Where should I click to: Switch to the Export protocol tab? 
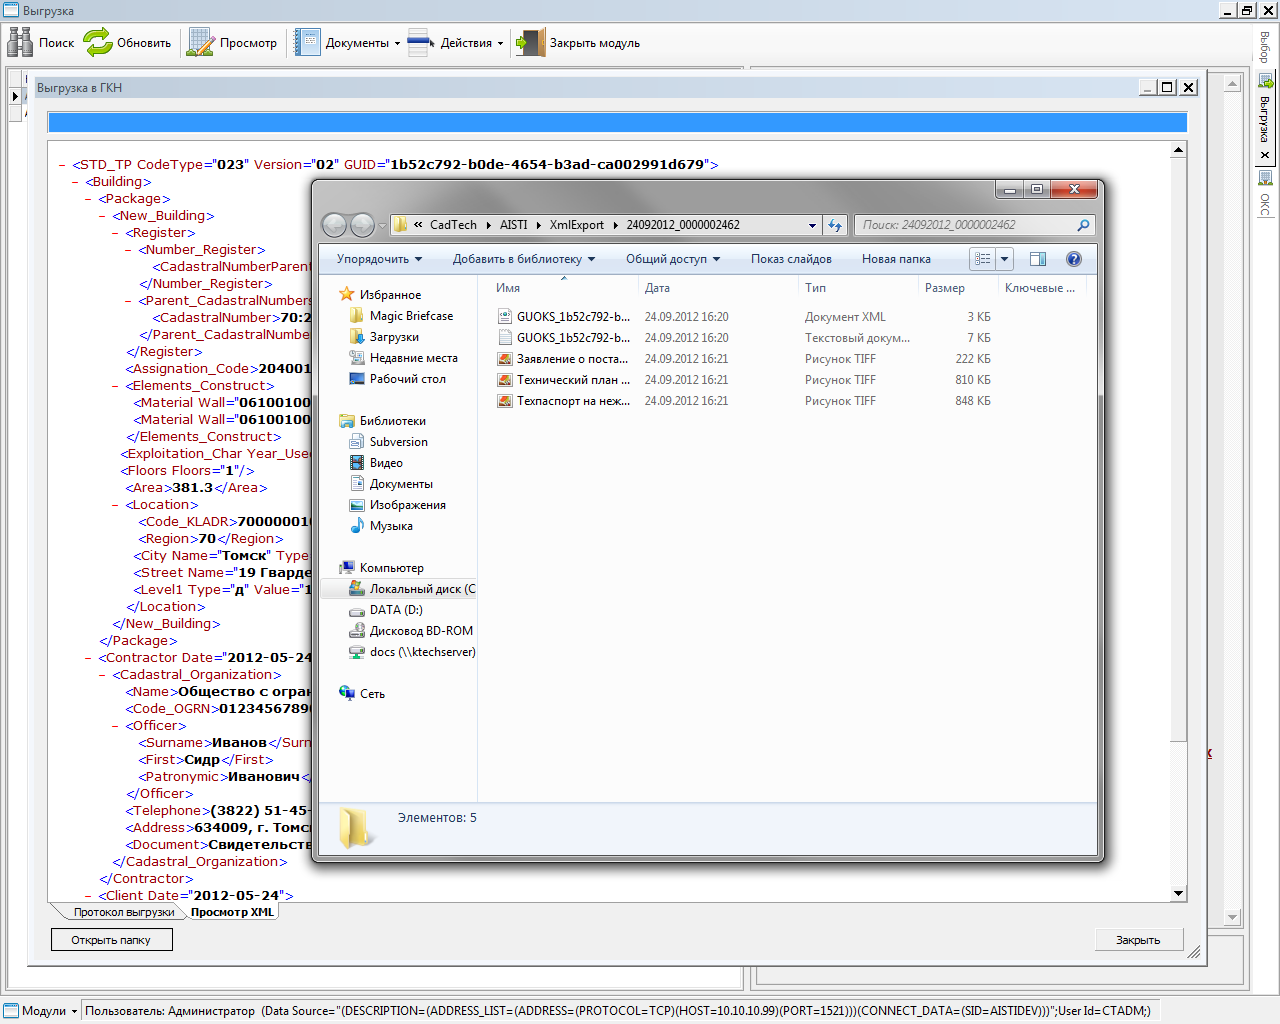(x=123, y=912)
